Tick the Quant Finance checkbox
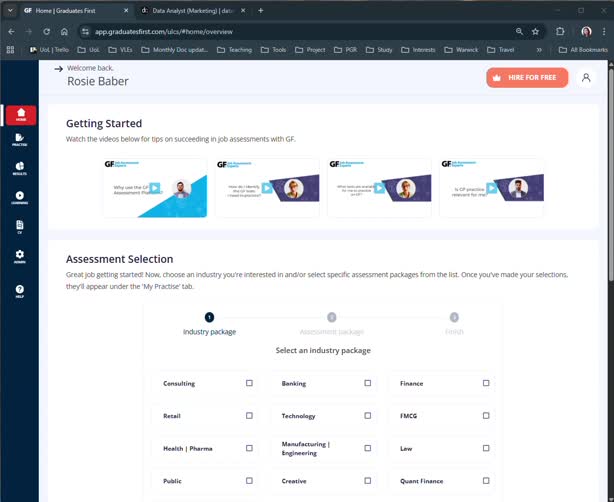The width and height of the screenshot is (614, 502). pyautogui.click(x=486, y=480)
